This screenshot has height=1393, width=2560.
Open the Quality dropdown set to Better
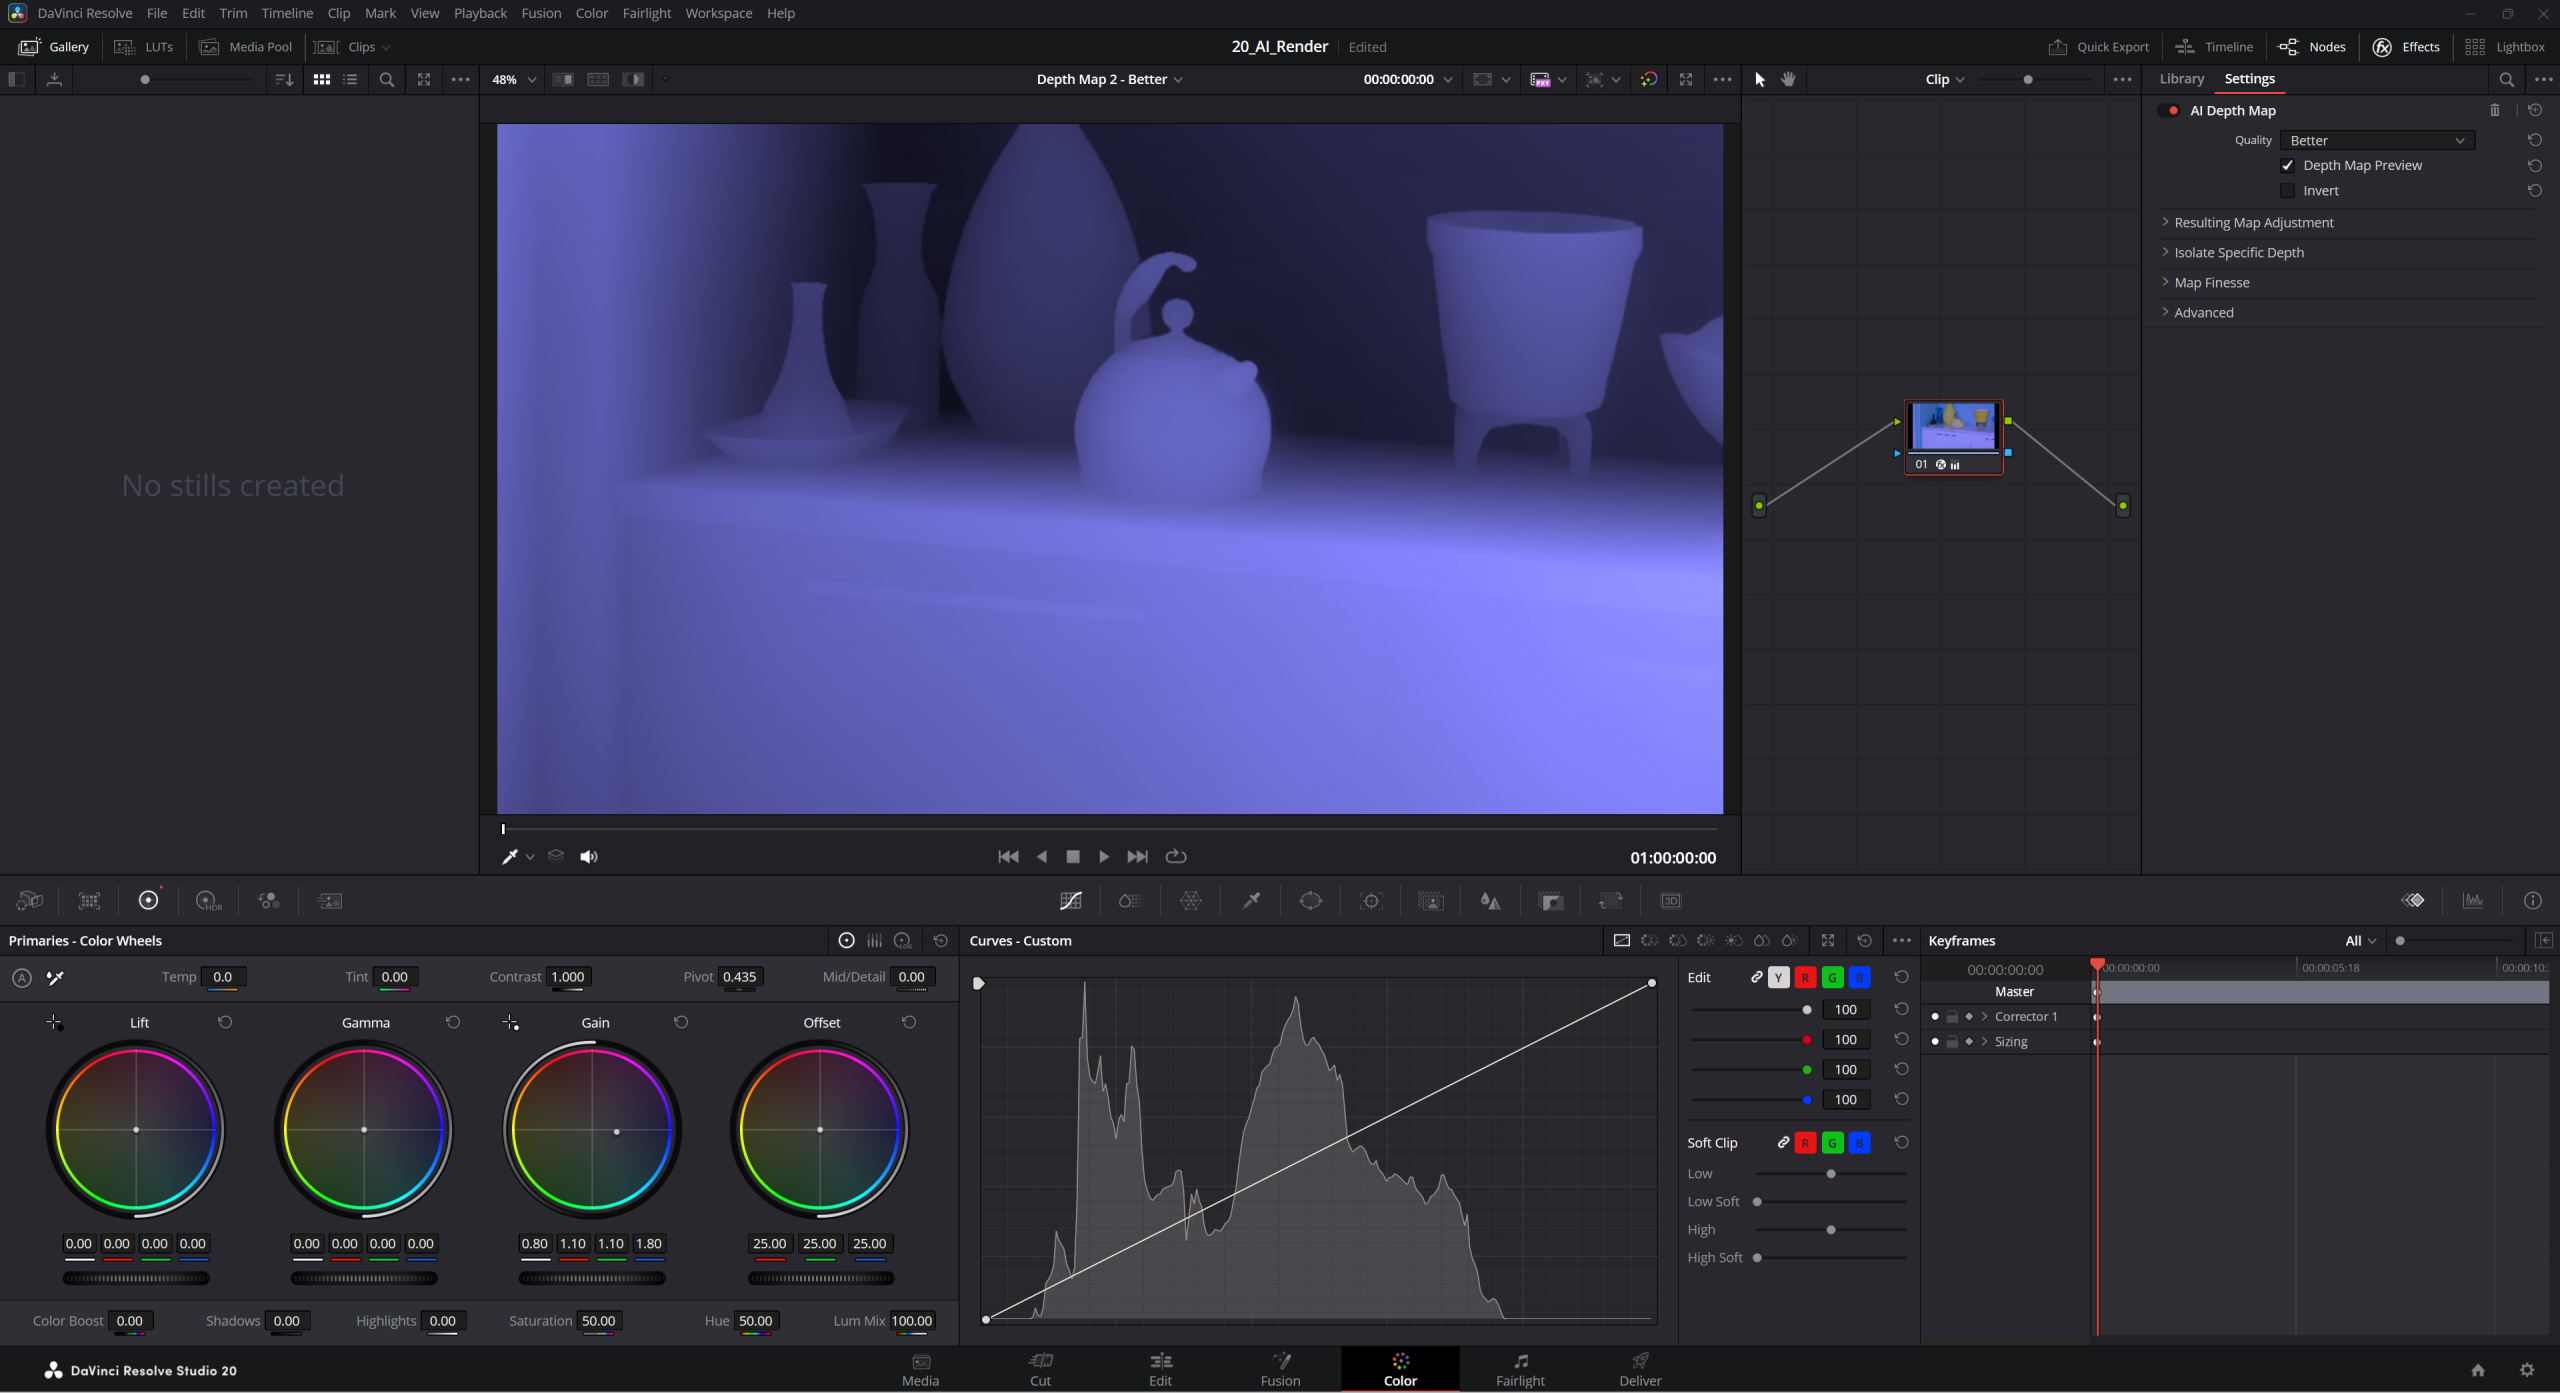pos(2378,140)
